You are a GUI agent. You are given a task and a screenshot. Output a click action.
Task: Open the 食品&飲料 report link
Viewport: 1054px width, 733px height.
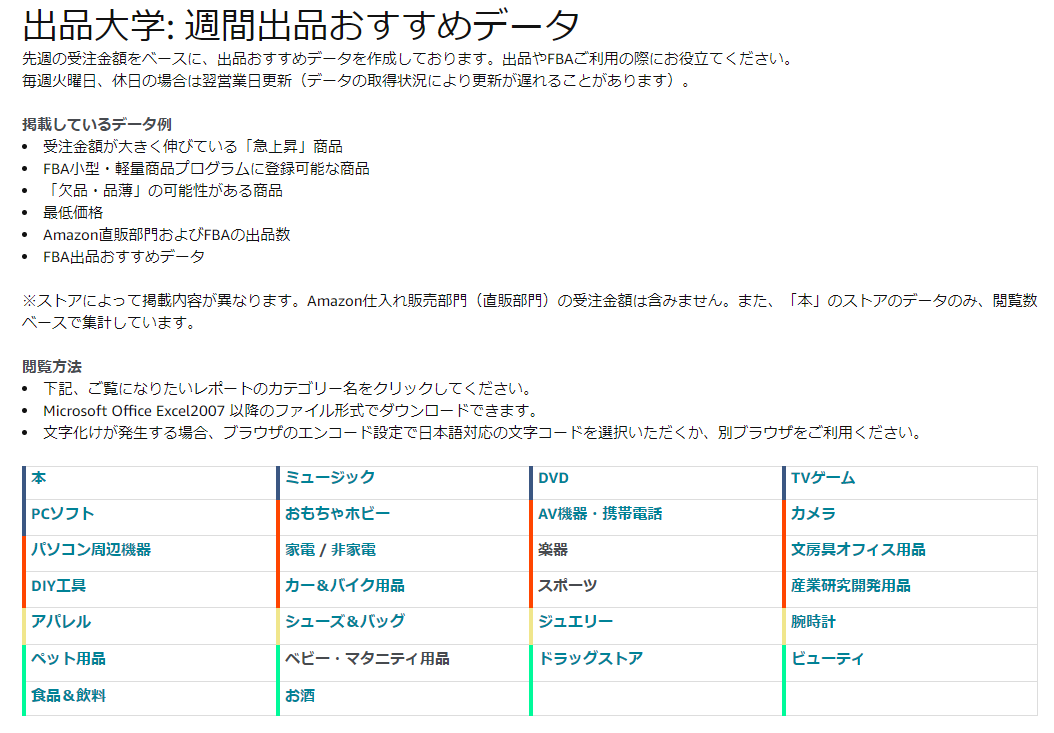click(x=68, y=696)
